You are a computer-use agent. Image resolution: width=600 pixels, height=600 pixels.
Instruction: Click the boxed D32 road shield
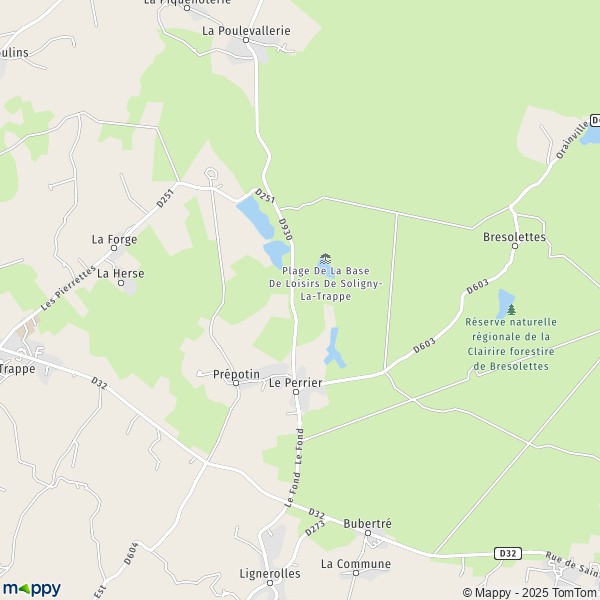pos(508,553)
